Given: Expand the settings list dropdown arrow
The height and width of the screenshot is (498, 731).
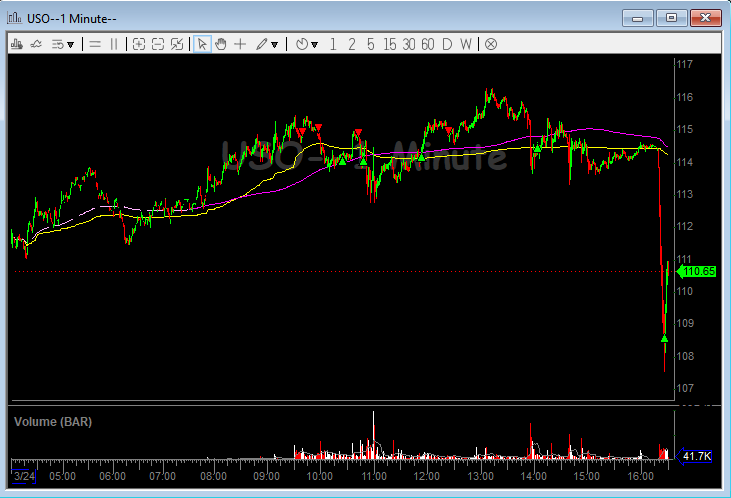Looking at the screenshot, I should click(70, 45).
